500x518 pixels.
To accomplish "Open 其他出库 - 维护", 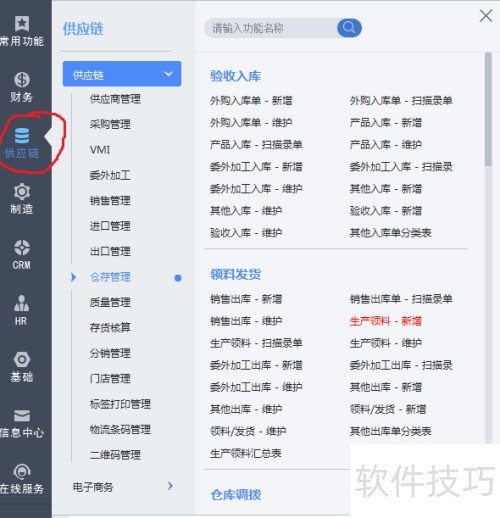I will coord(246,409).
